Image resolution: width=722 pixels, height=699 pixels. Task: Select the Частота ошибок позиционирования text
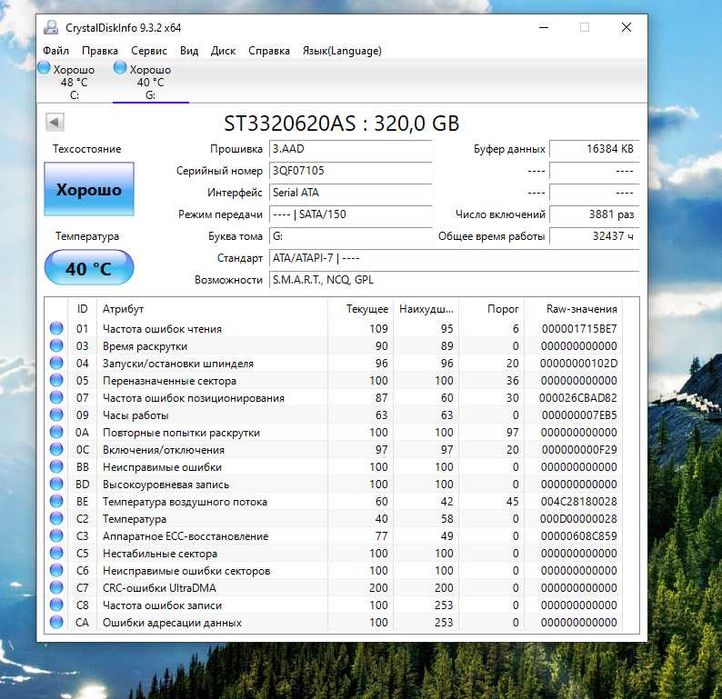(193, 398)
